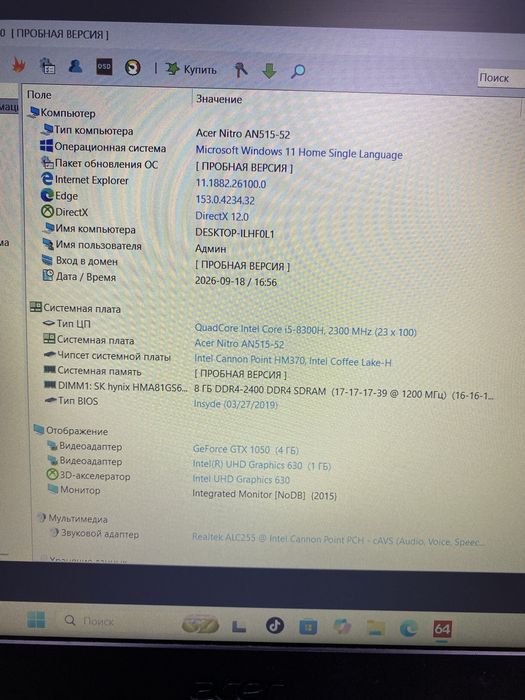Focus the Поиск search field in toolbar

click(501, 78)
